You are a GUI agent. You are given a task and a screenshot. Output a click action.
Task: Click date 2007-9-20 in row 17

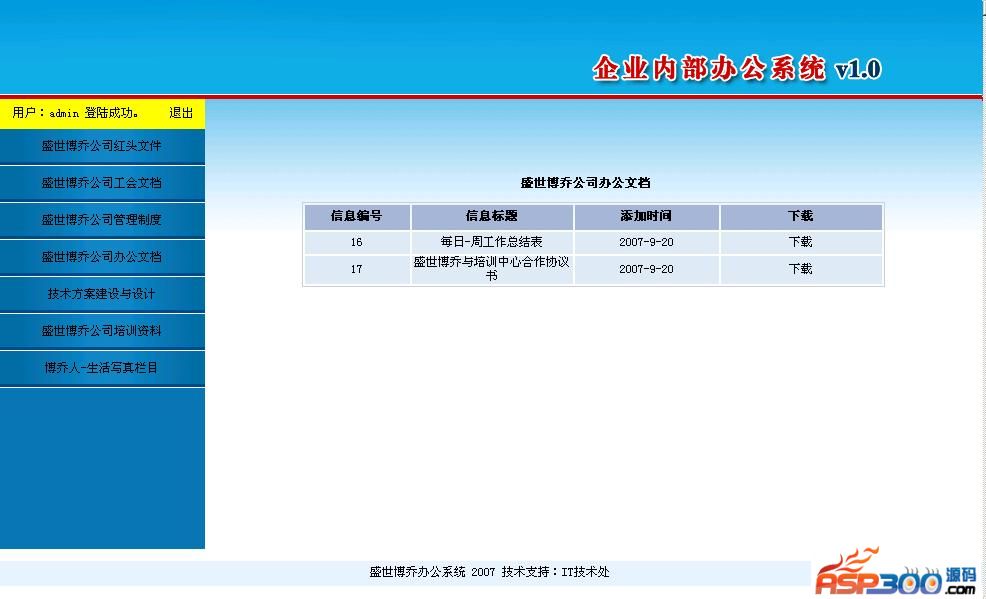[x=646, y=269]
